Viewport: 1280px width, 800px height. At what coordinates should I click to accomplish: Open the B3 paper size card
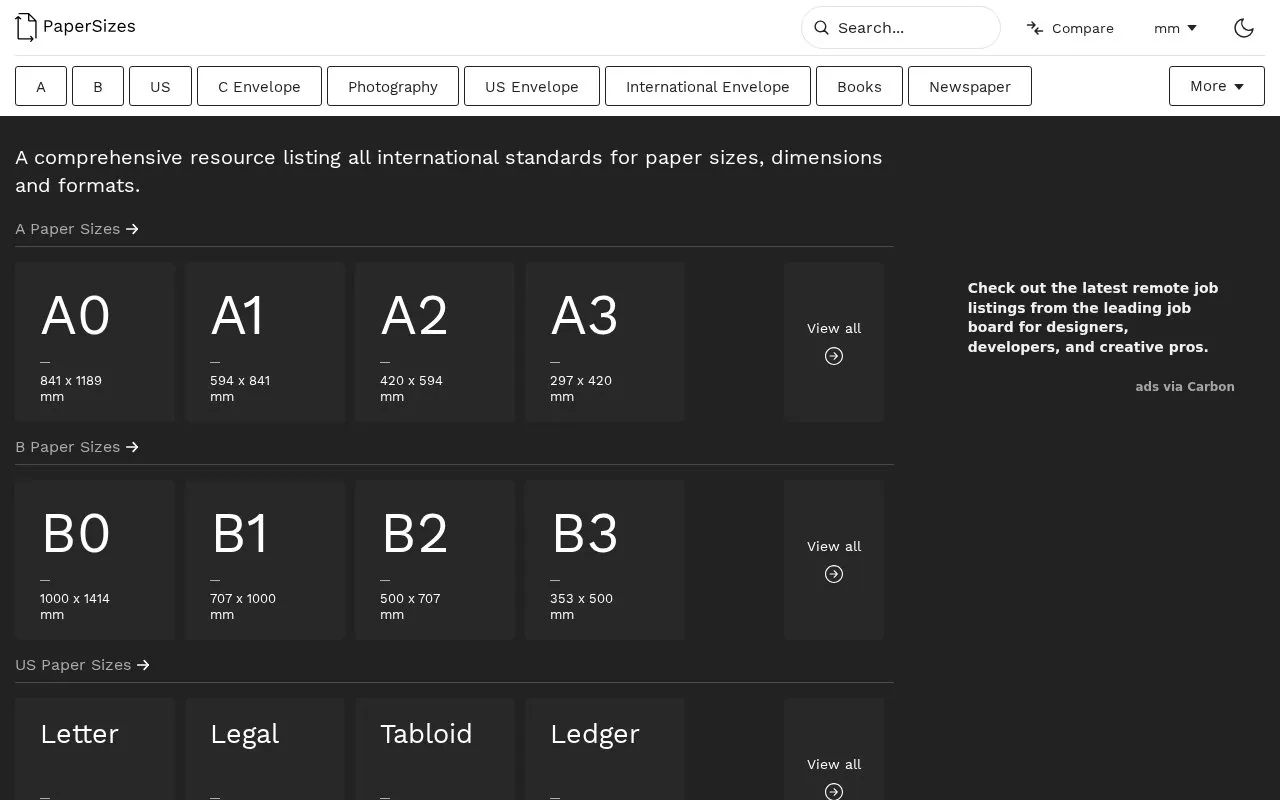pos(605,560)
